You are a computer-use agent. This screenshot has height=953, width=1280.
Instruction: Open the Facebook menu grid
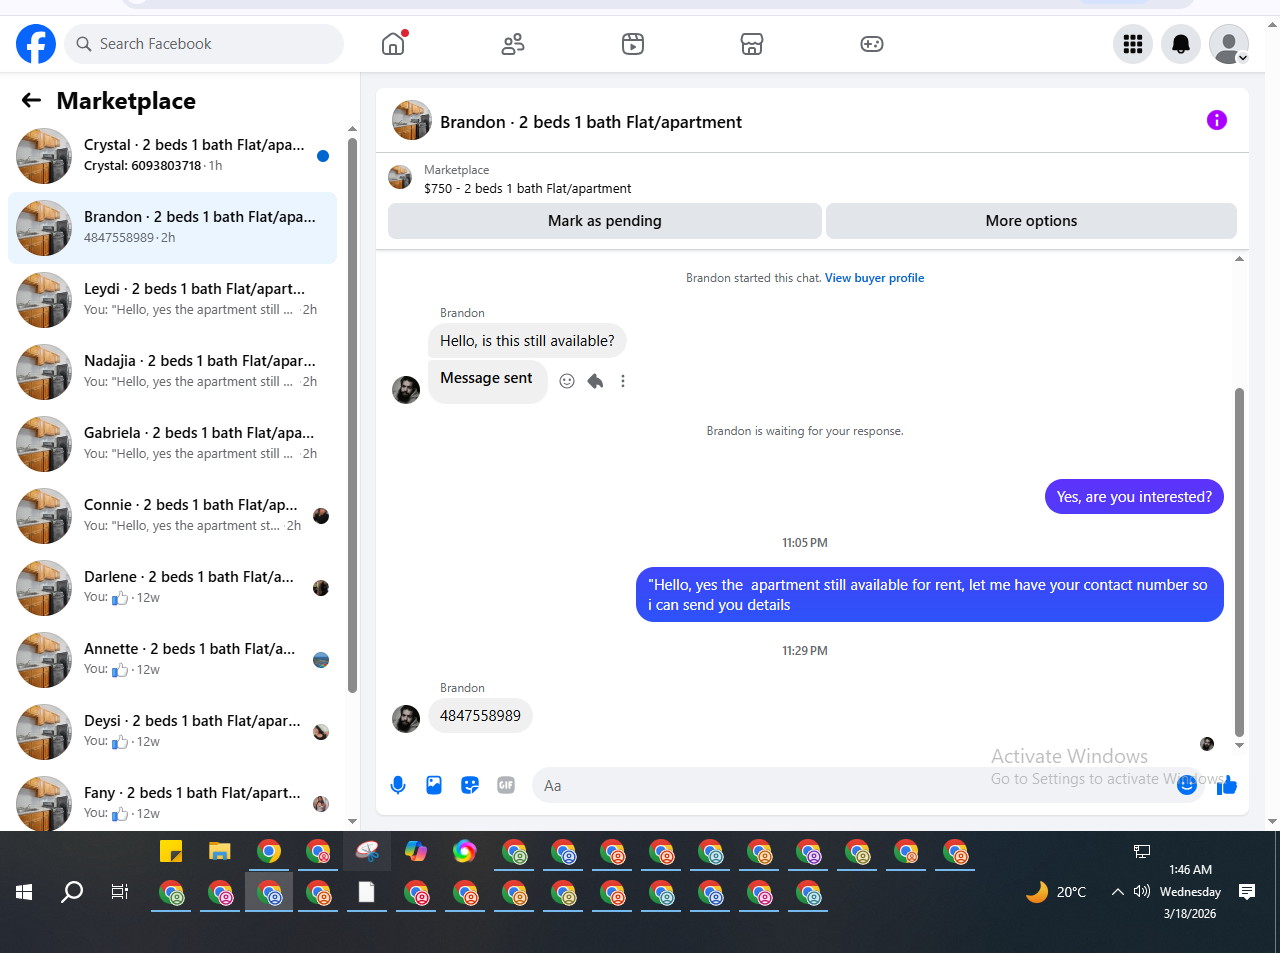click(1133, 44)
